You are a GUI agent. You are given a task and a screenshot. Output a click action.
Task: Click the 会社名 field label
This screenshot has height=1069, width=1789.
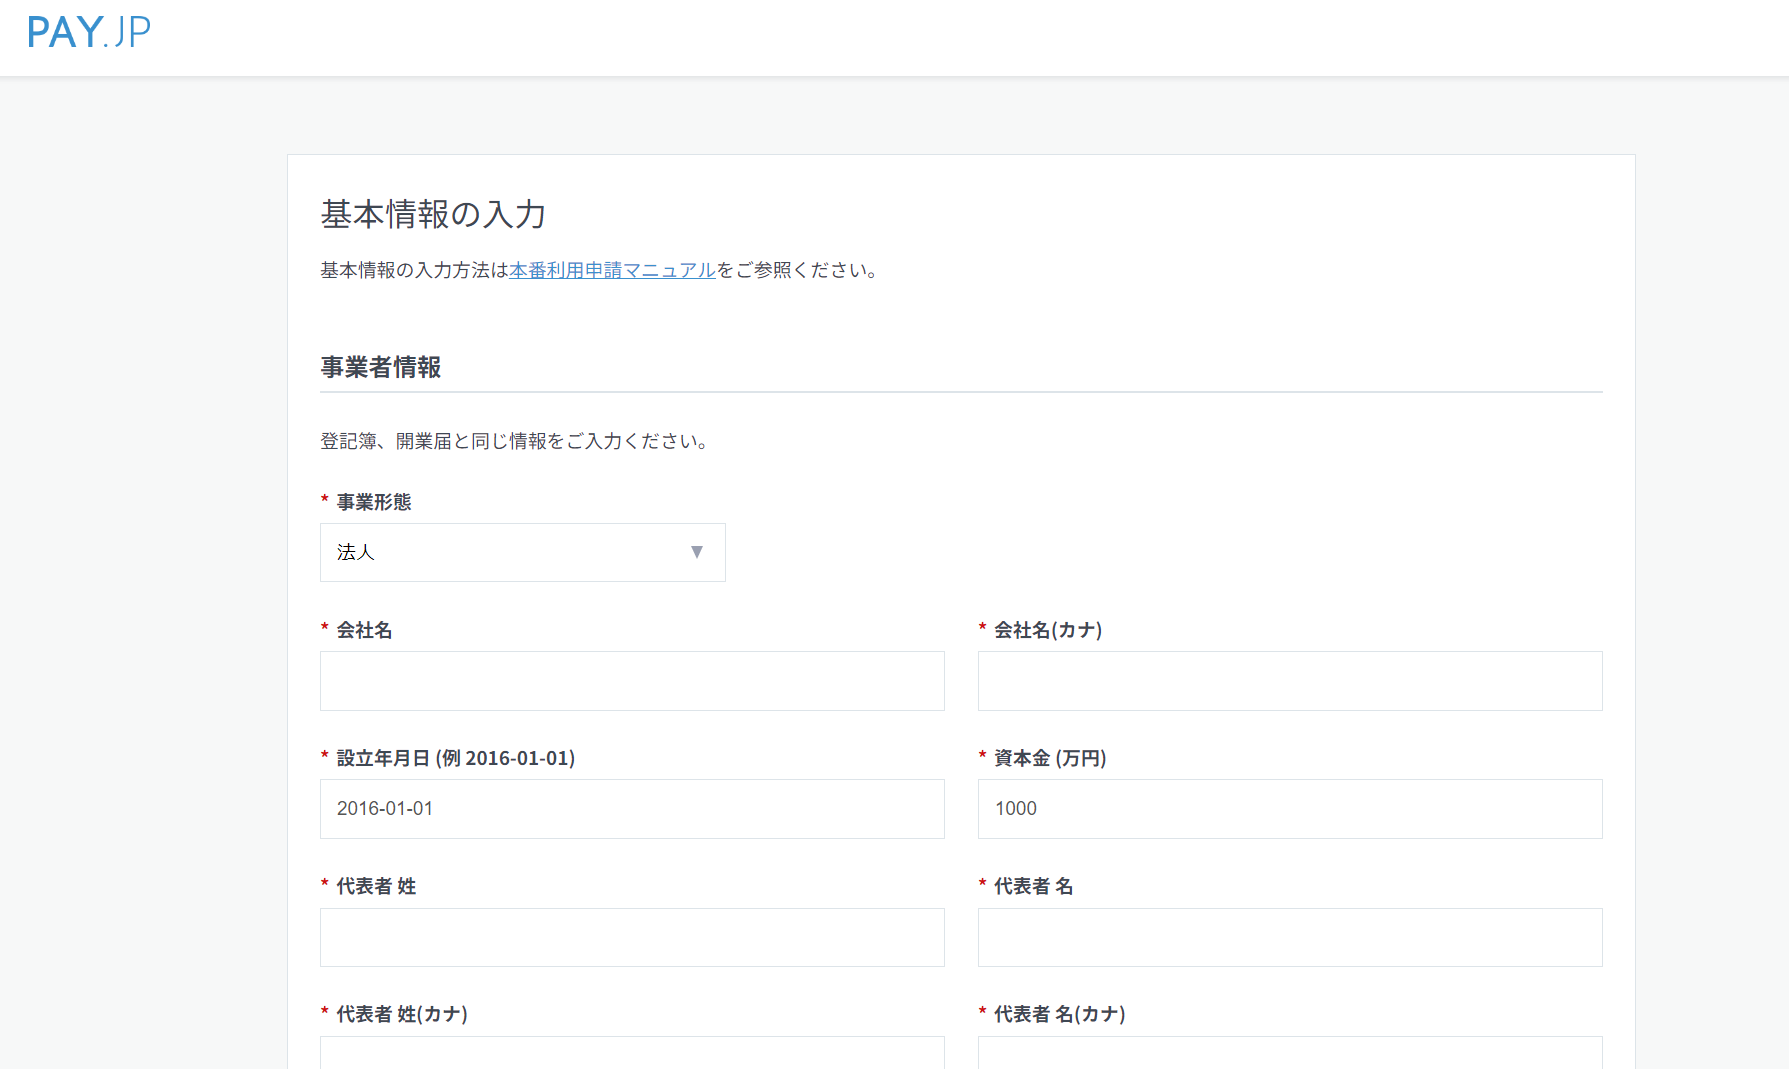click(x=364, y=630)
